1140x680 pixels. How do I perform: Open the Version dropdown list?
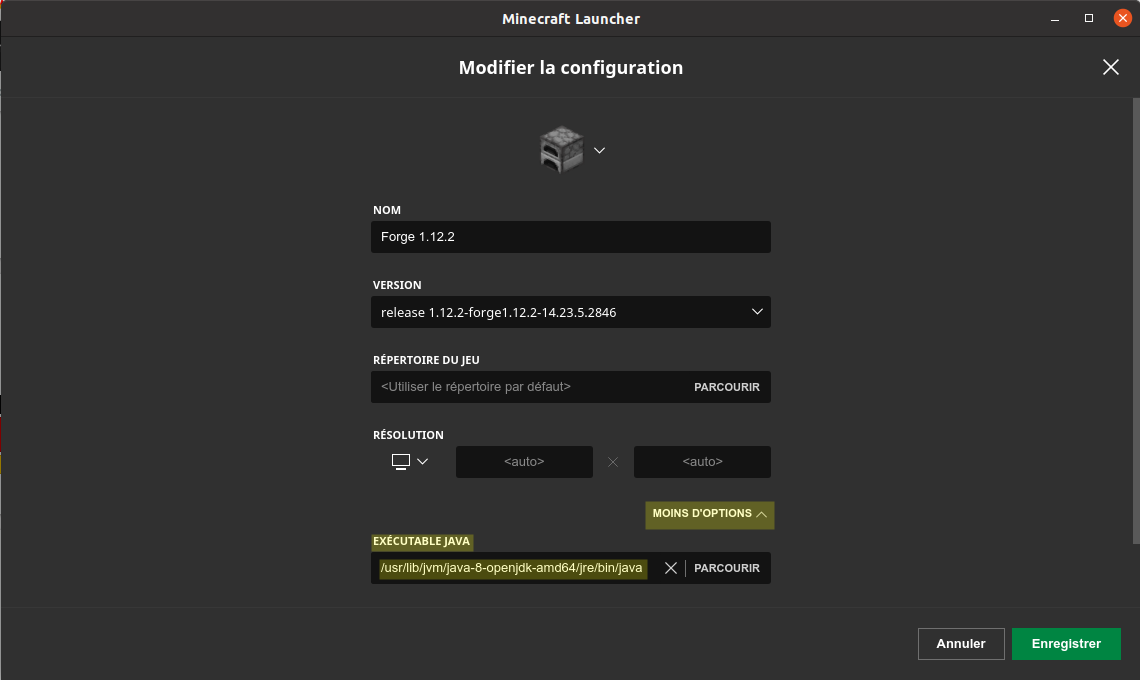tap(571, 312)
